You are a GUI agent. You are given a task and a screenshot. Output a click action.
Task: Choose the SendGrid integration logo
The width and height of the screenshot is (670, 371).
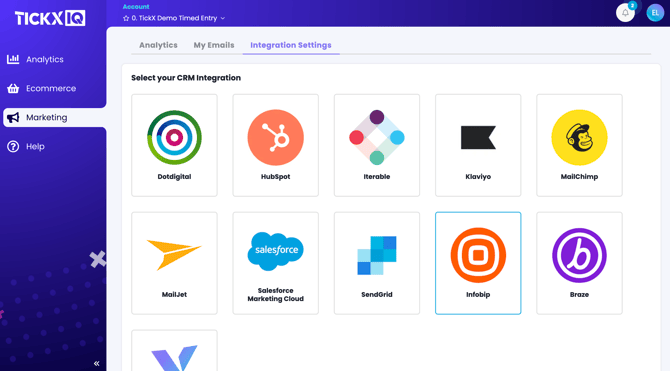377,255
